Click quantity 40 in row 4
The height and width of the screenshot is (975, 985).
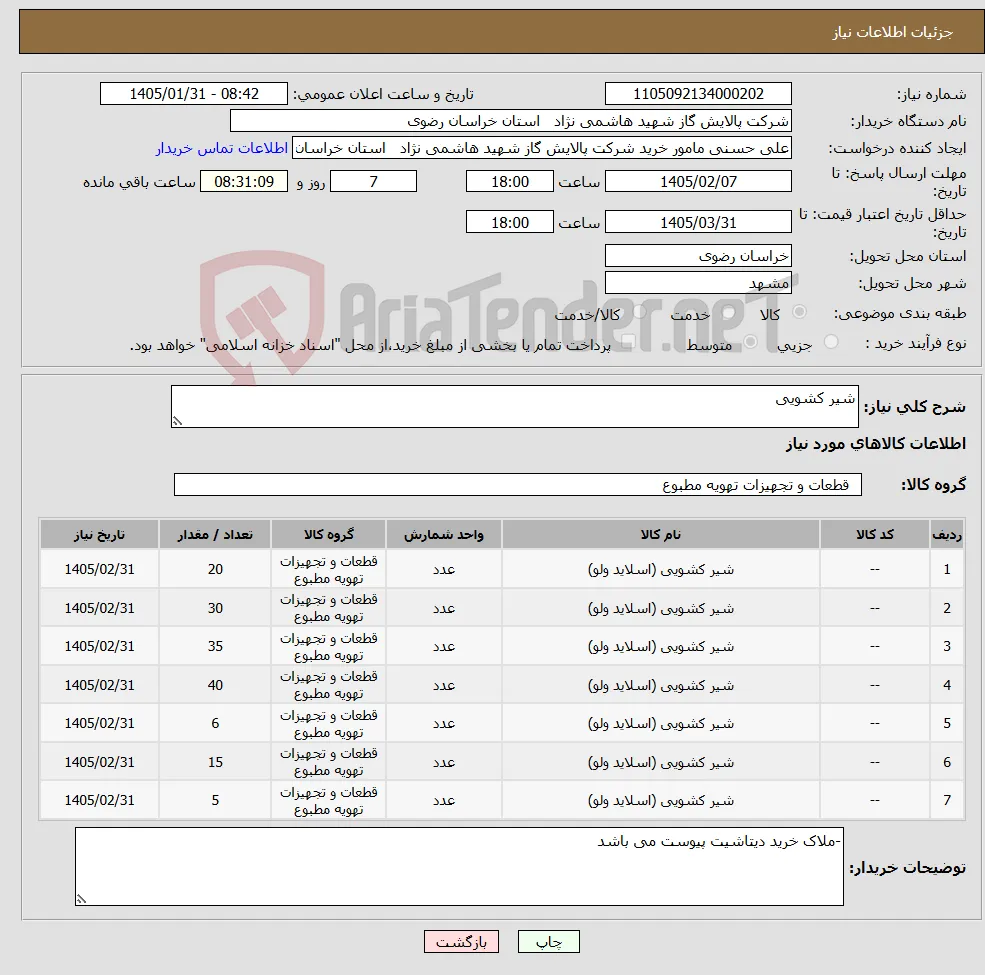click(215, 685)
